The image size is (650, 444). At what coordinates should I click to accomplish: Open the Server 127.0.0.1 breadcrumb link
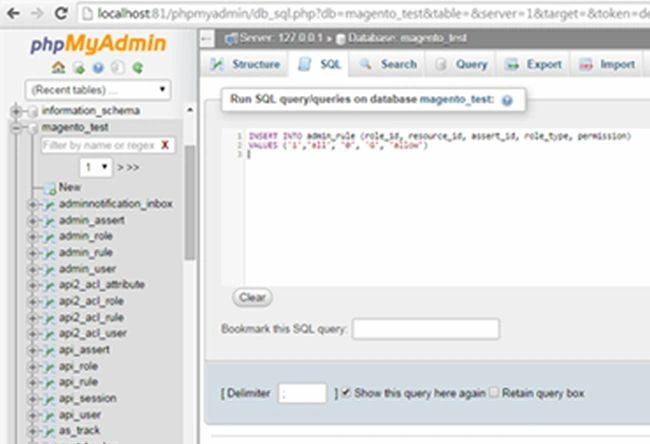pyautogui.click(x=280, y=38)
